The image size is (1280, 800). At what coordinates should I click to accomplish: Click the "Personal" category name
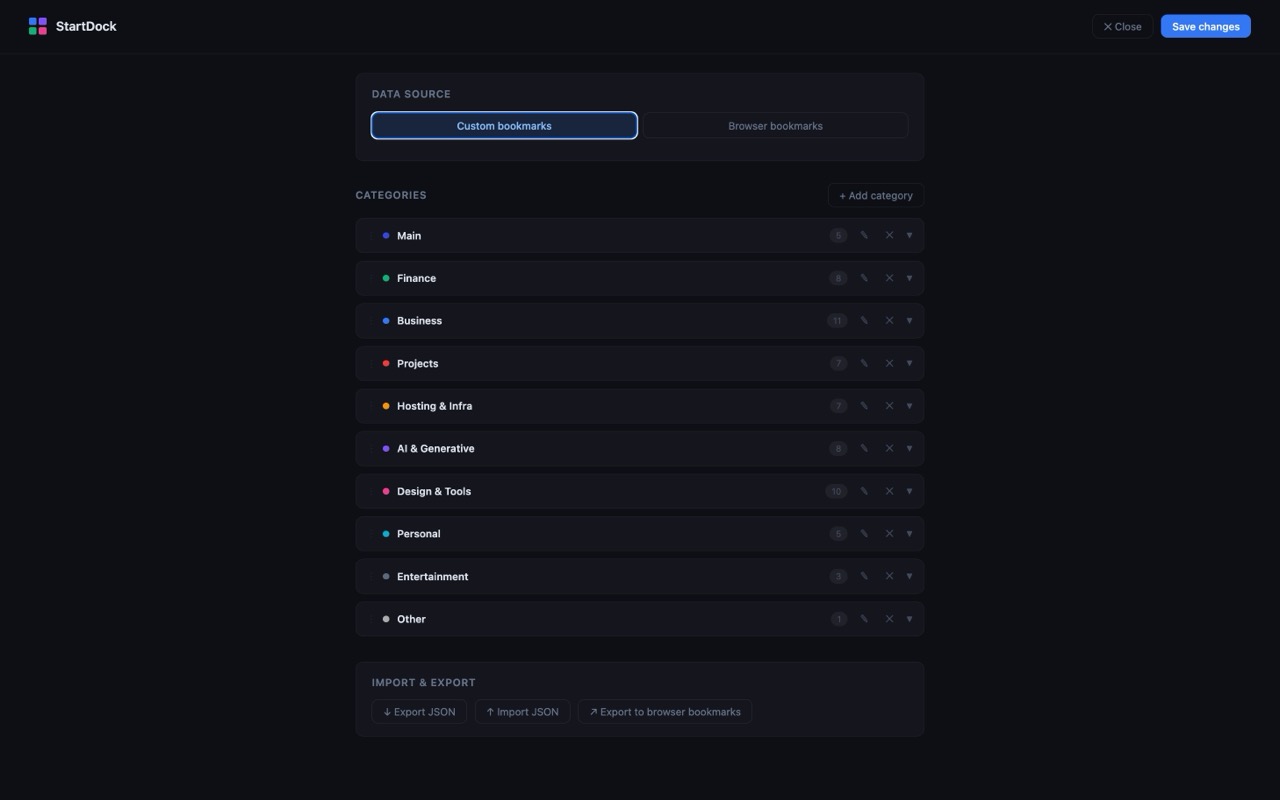tap(418, 534)
